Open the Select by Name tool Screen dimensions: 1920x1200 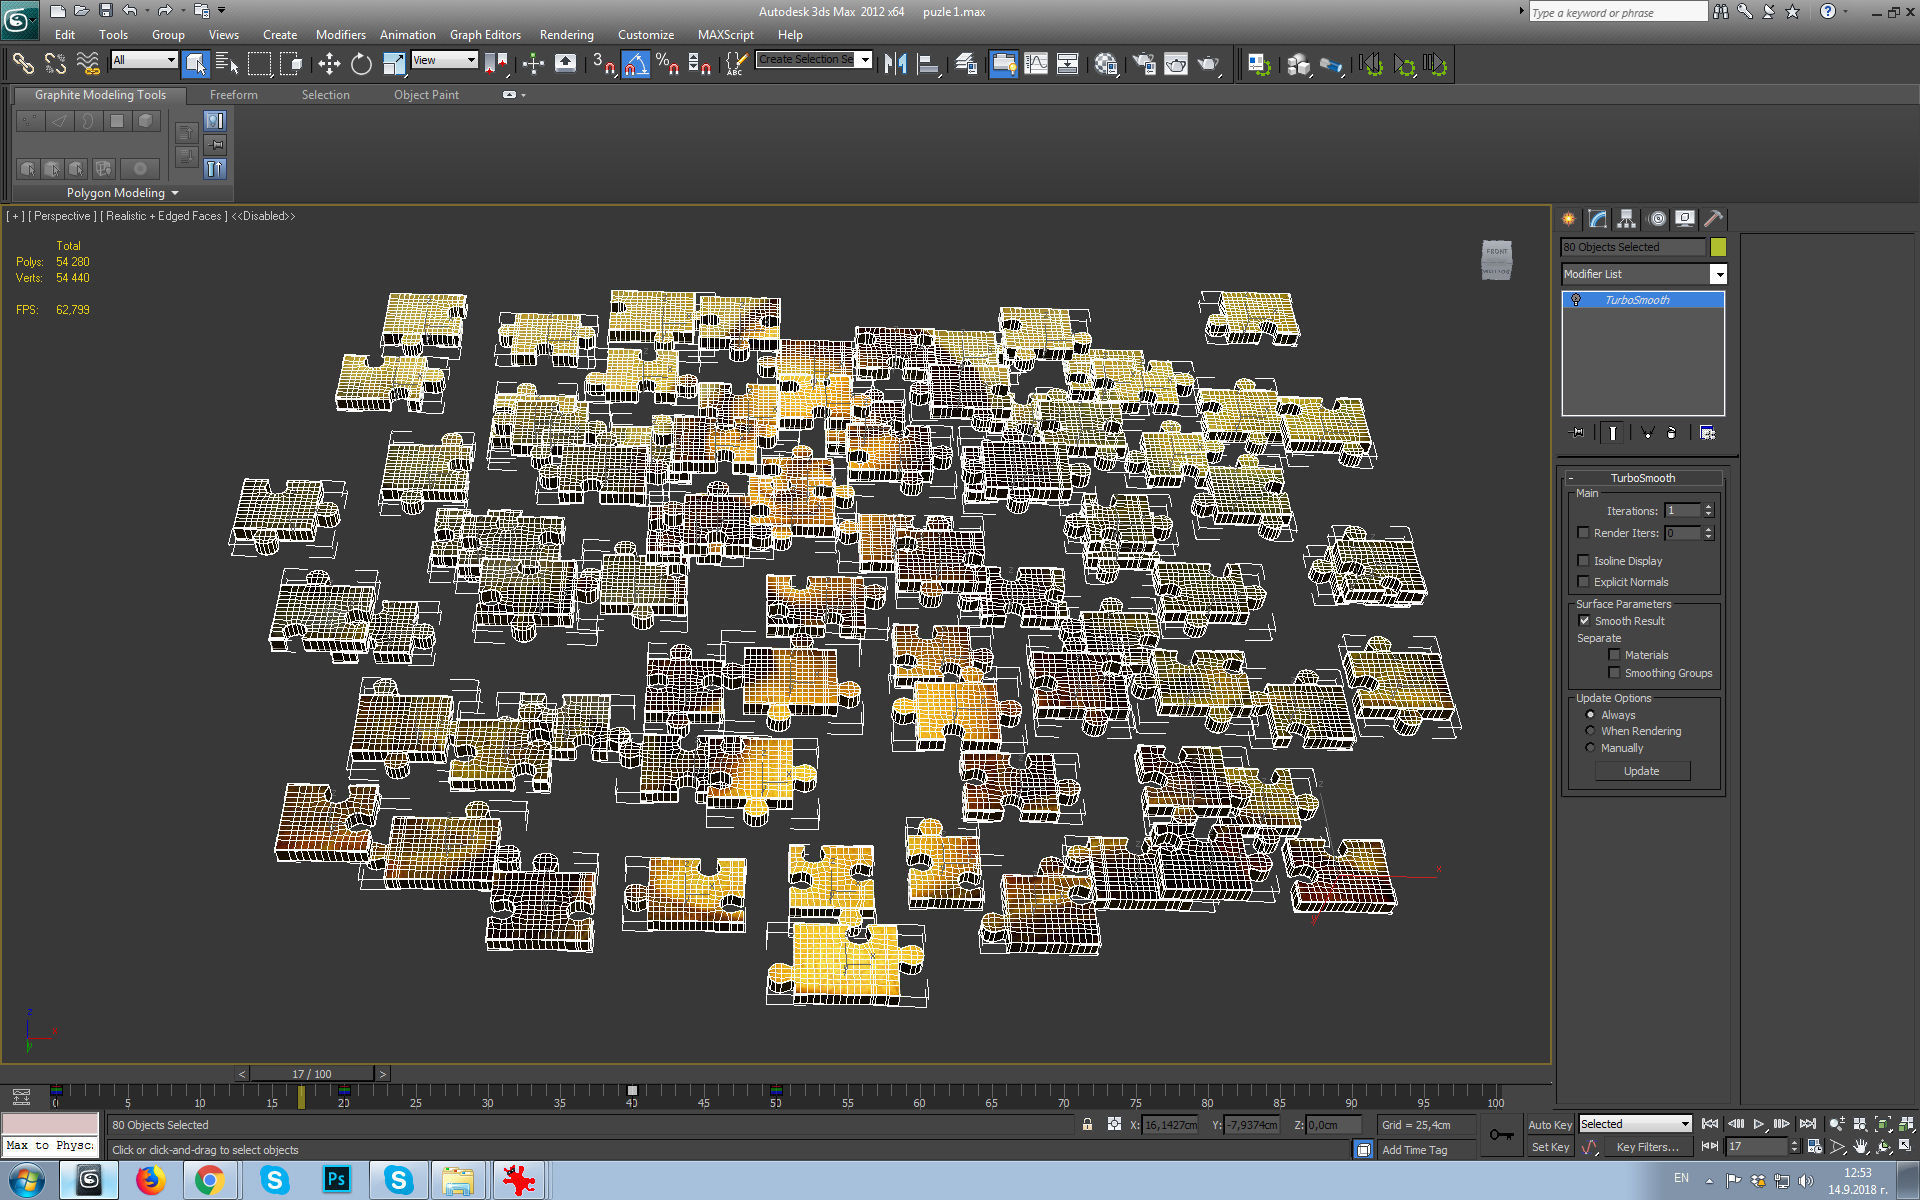(x=227, y=64)
